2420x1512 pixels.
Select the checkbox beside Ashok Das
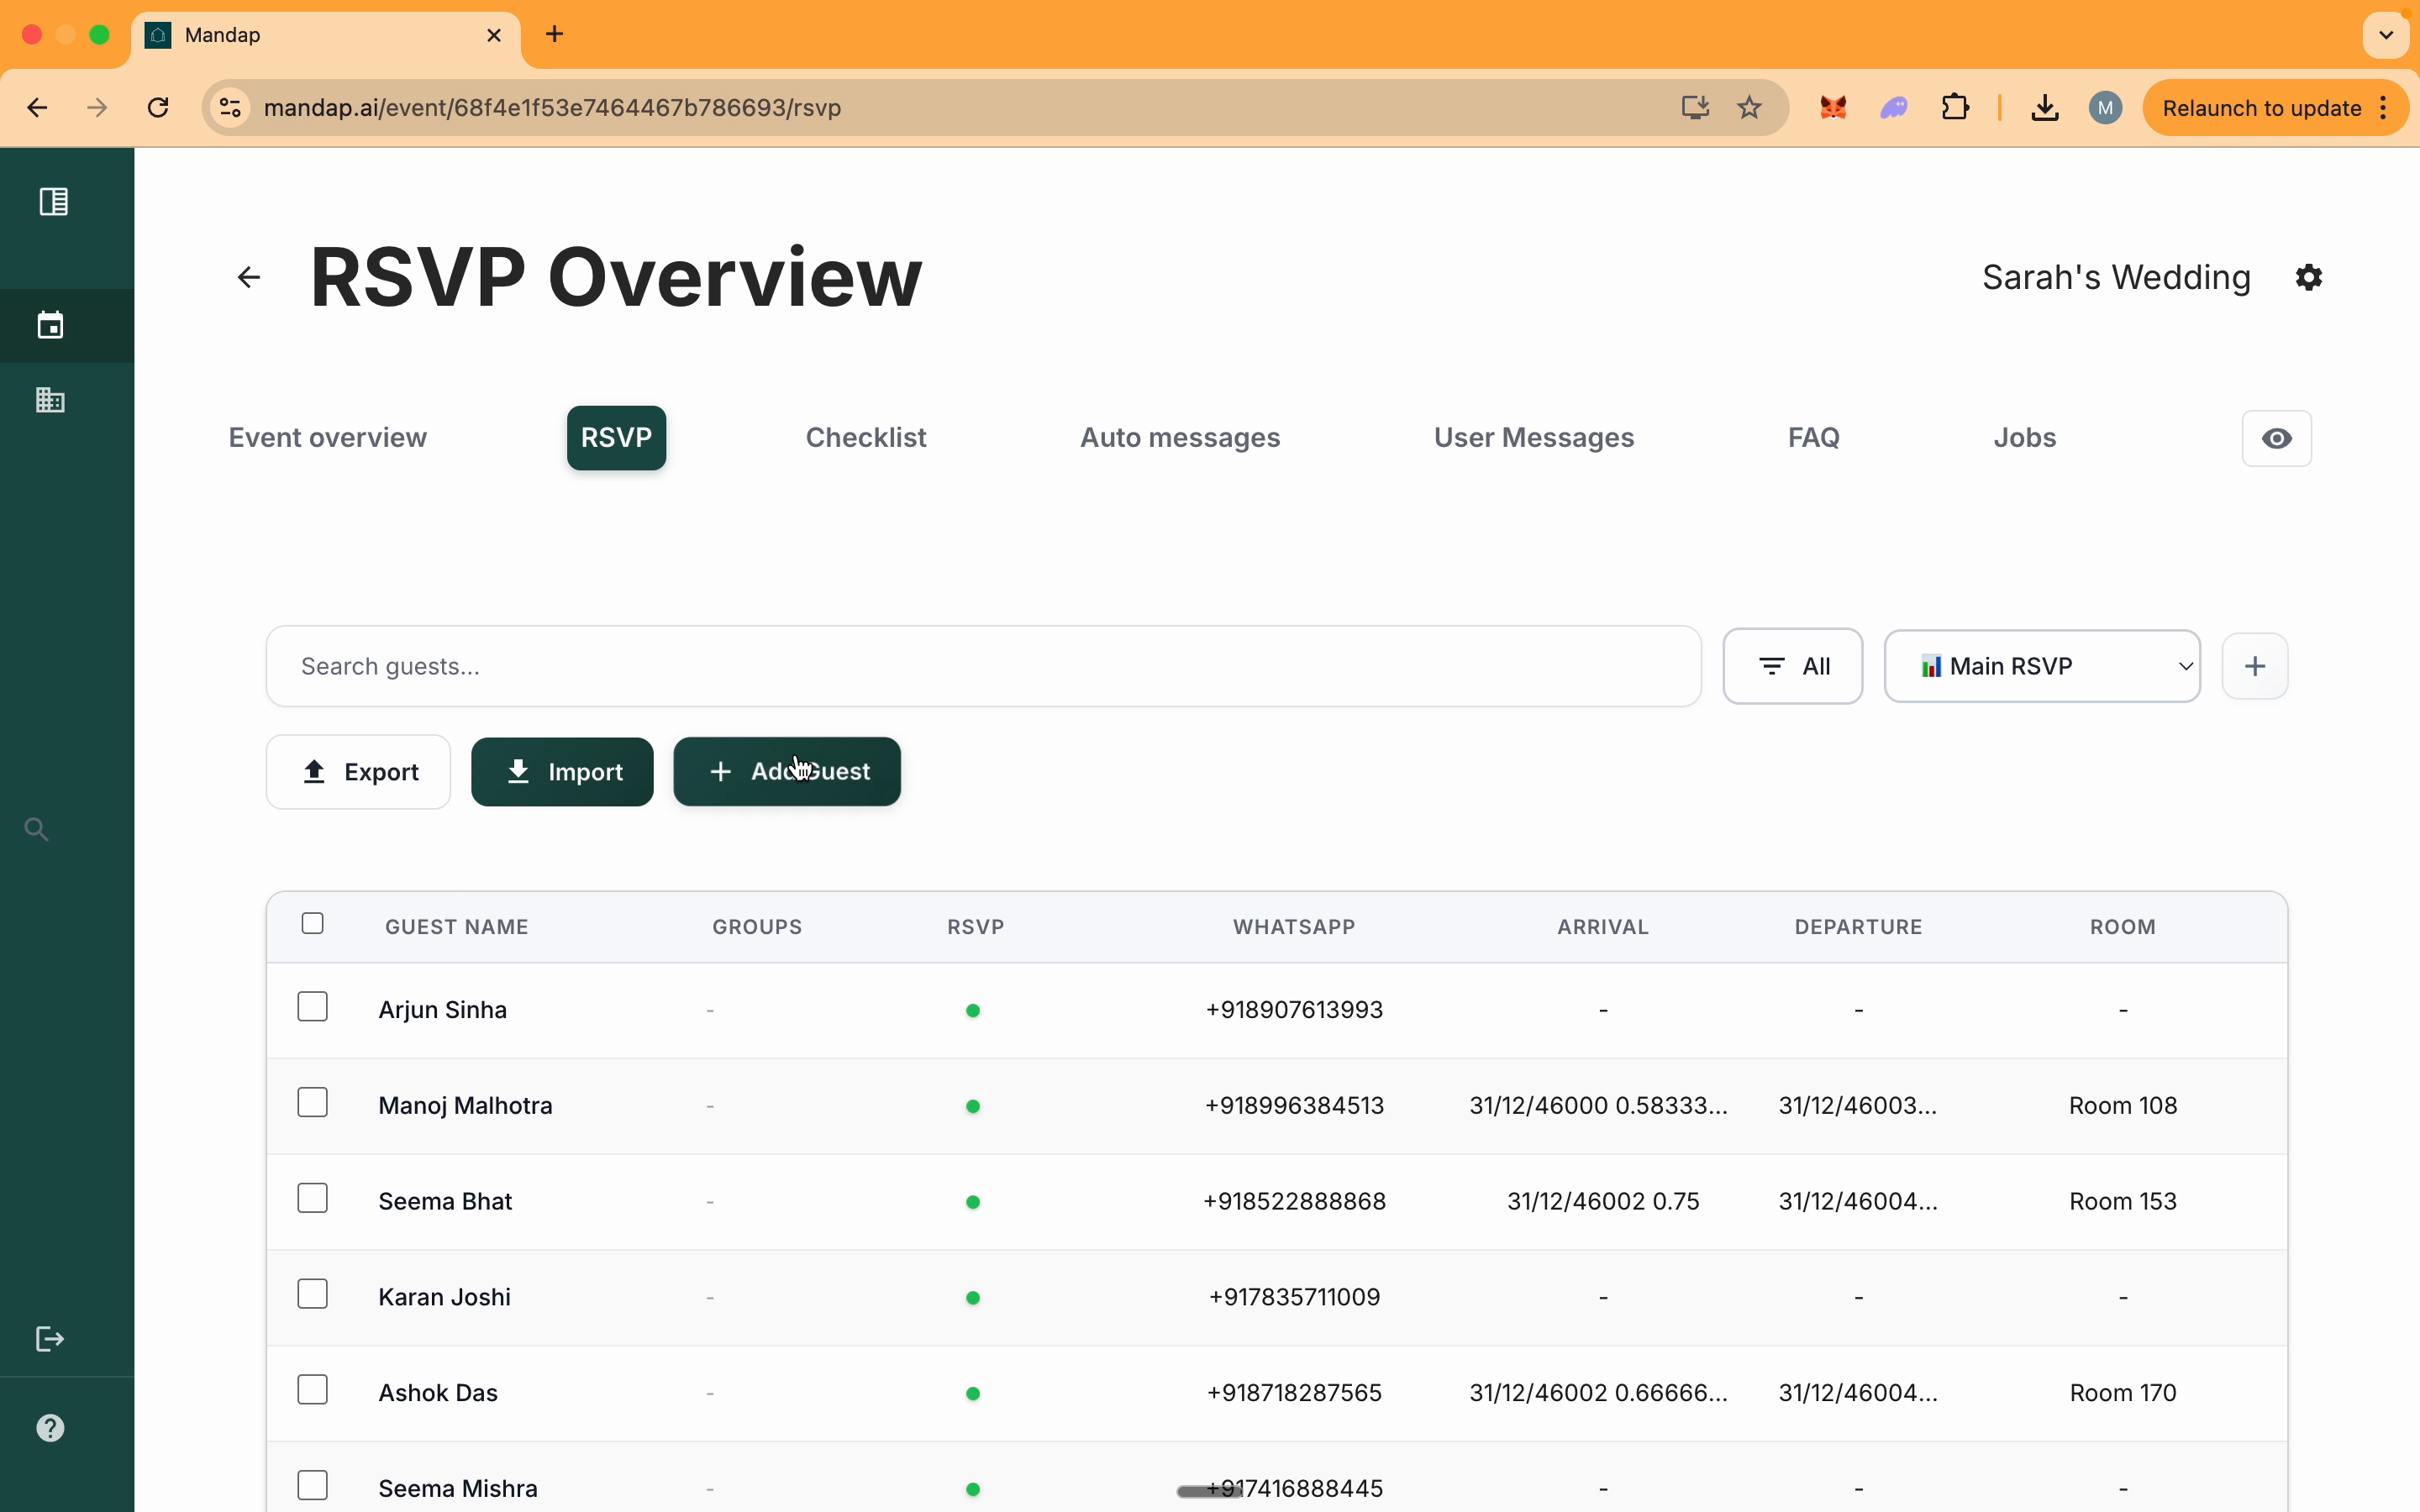pos(312,1389)
